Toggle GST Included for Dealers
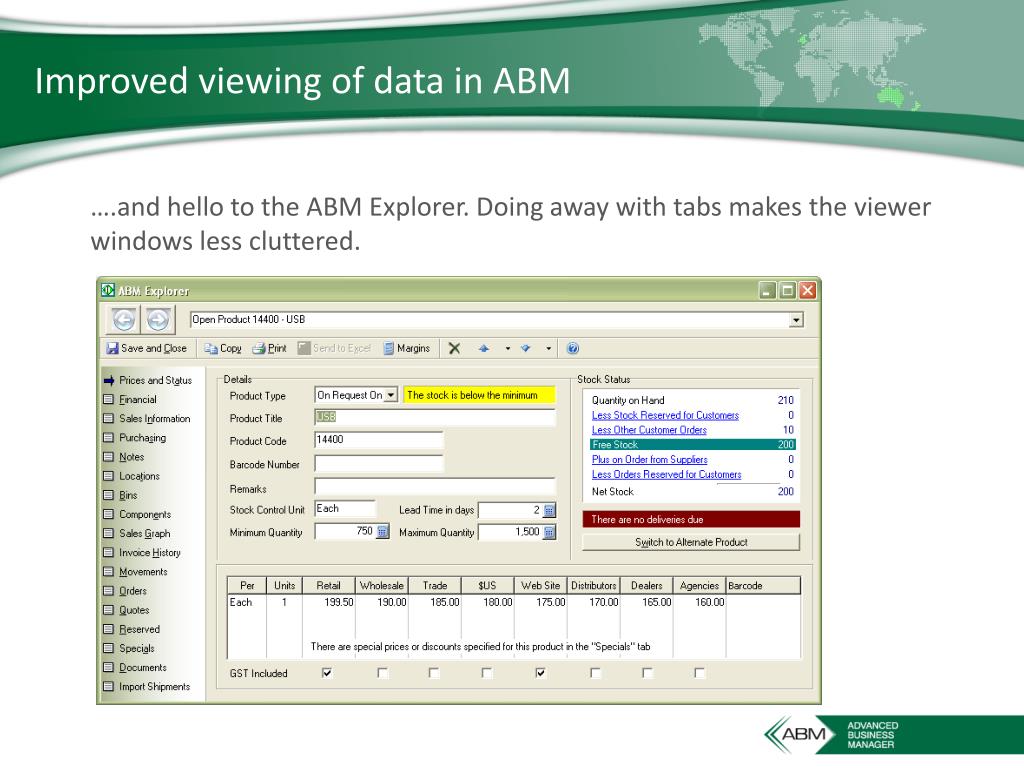The image size is (1024, 768). [x=647, y=673]
